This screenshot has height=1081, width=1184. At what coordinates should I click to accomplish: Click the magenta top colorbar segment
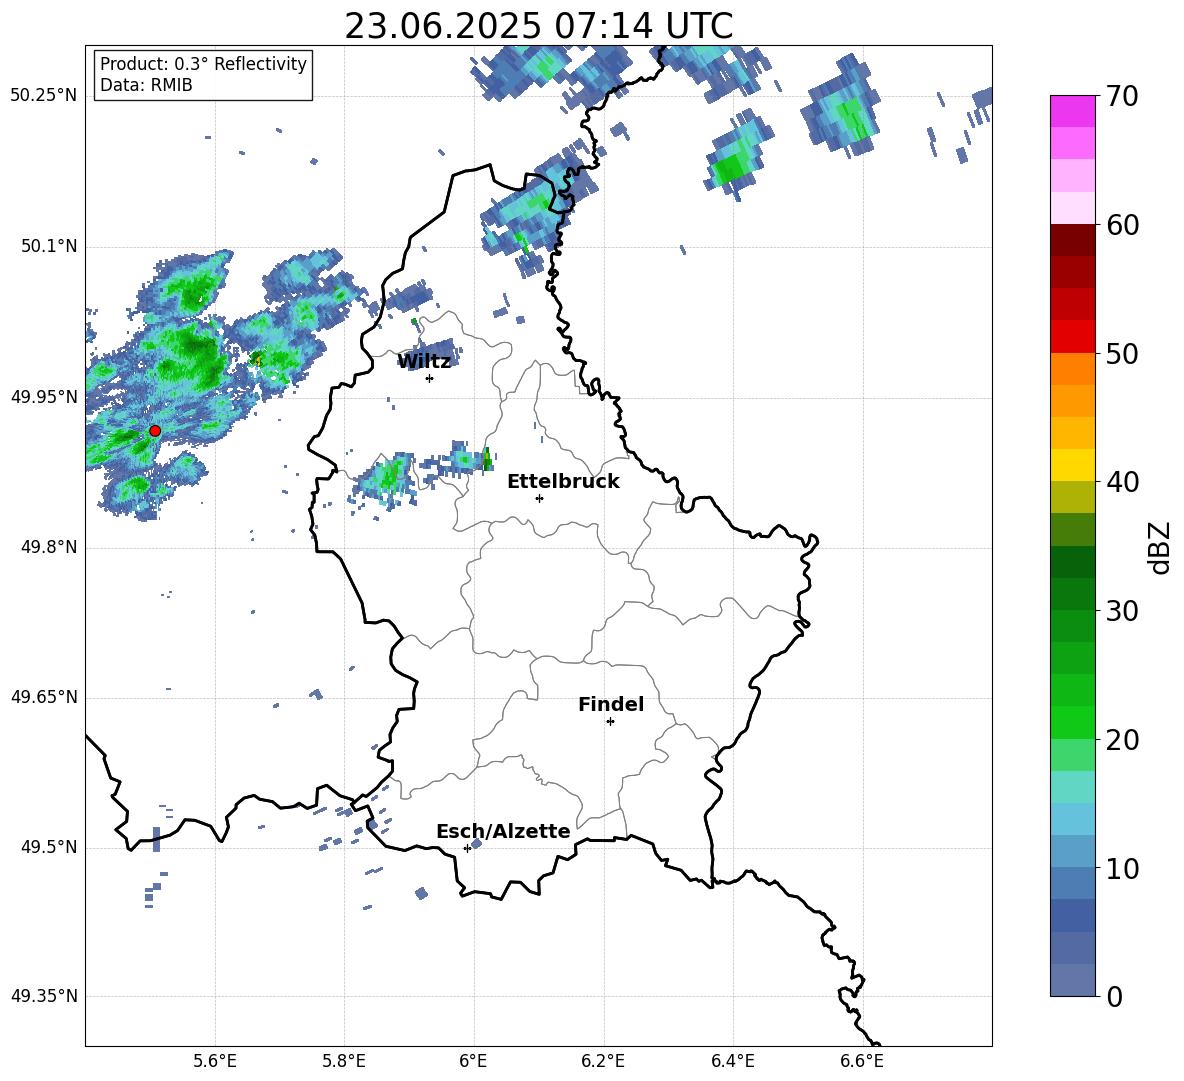[1072, 111]
